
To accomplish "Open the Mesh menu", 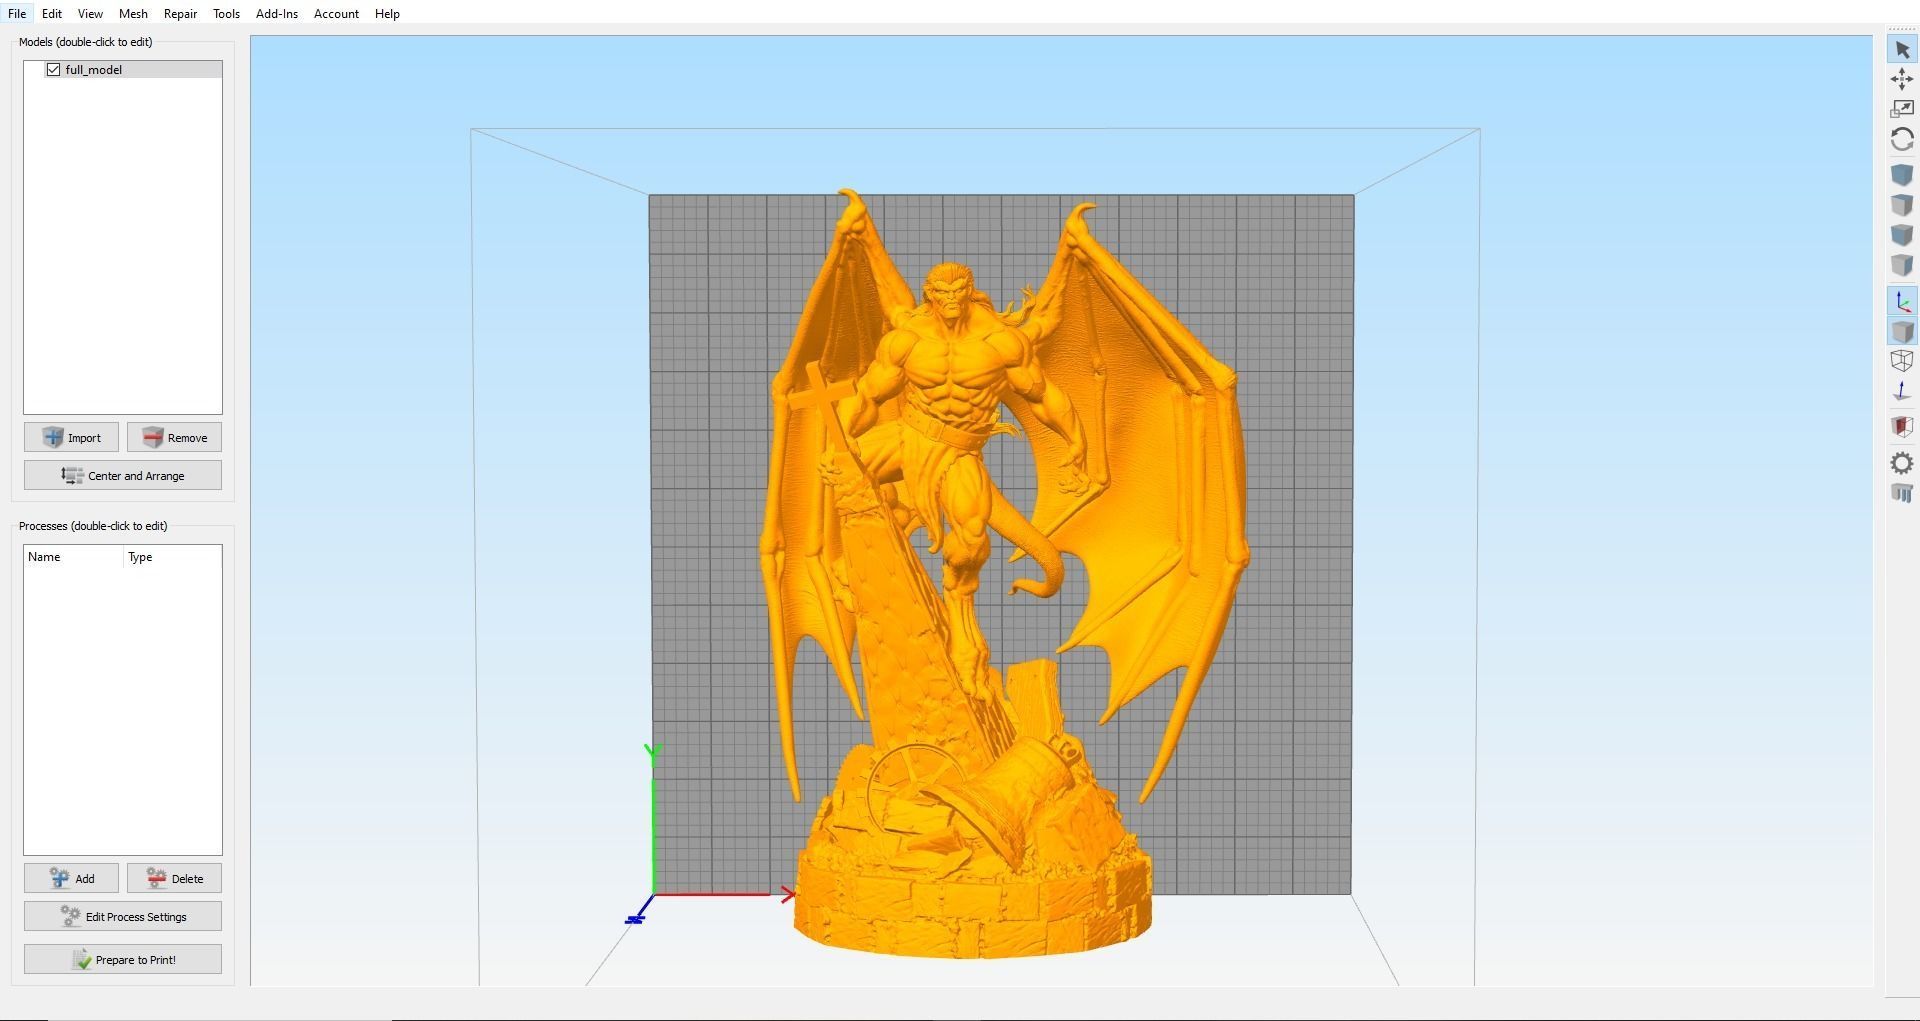I will click(133, 13).
